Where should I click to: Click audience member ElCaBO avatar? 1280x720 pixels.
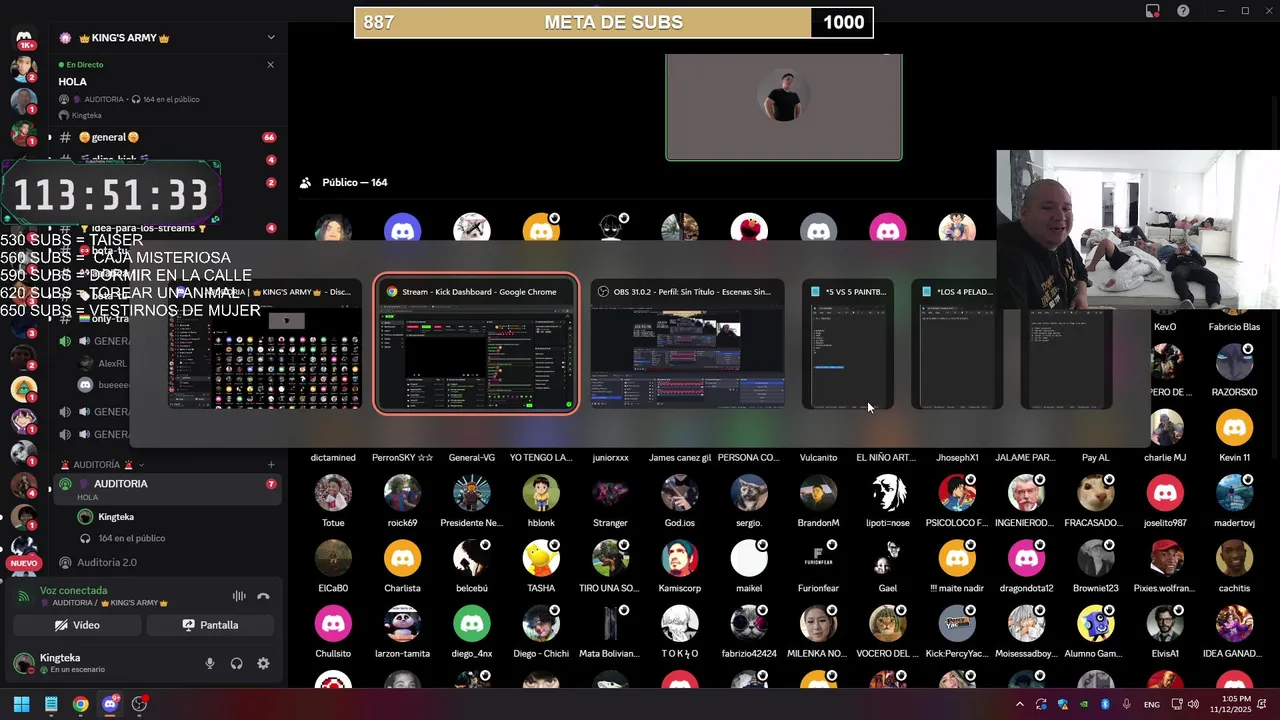pyautogui.click(x=333, y=558)
